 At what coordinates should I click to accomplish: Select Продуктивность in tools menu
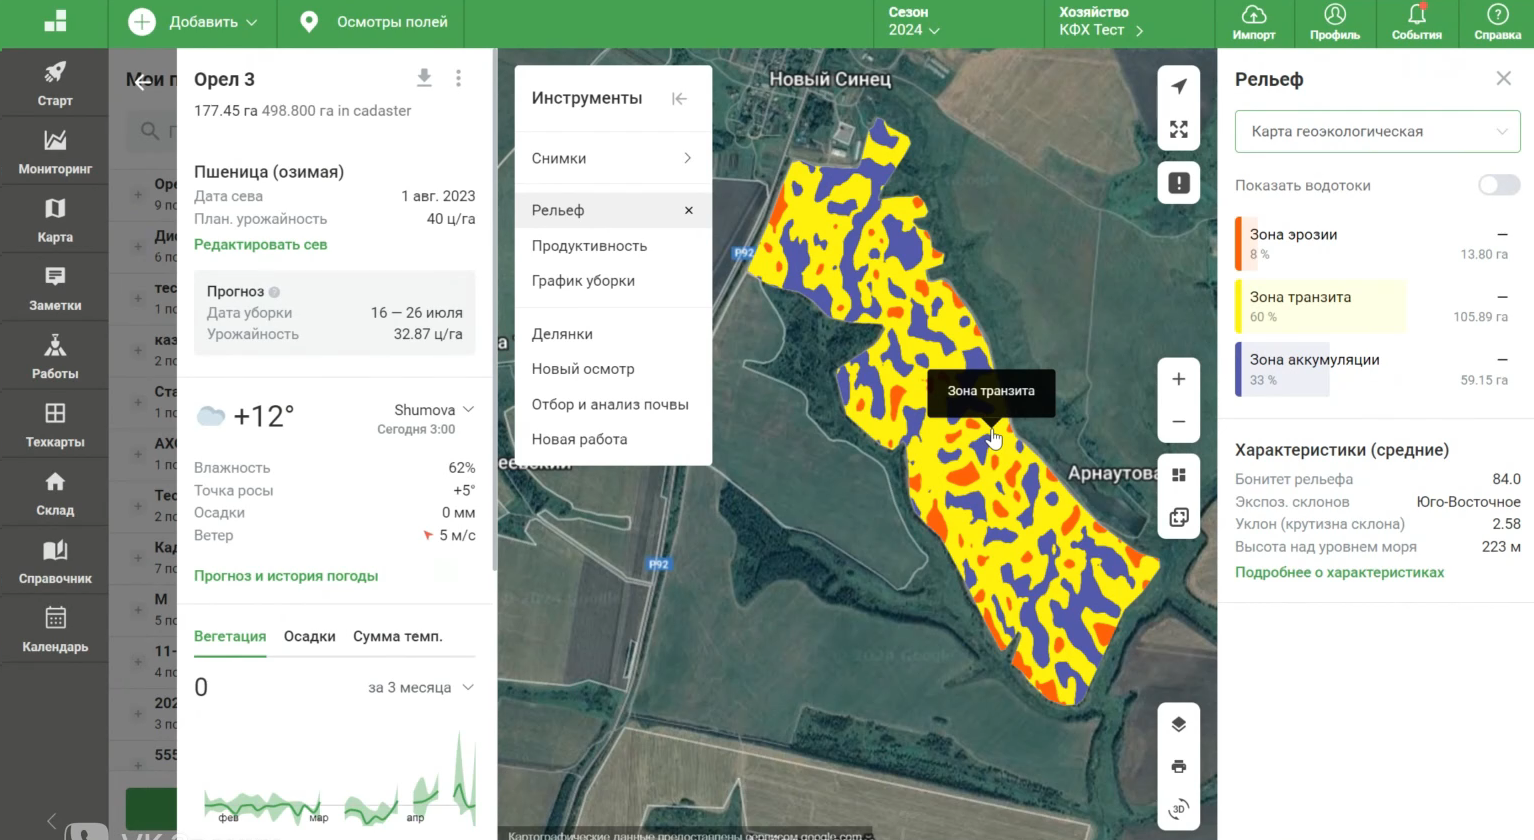pyautogui.click(x=589, y=246)
